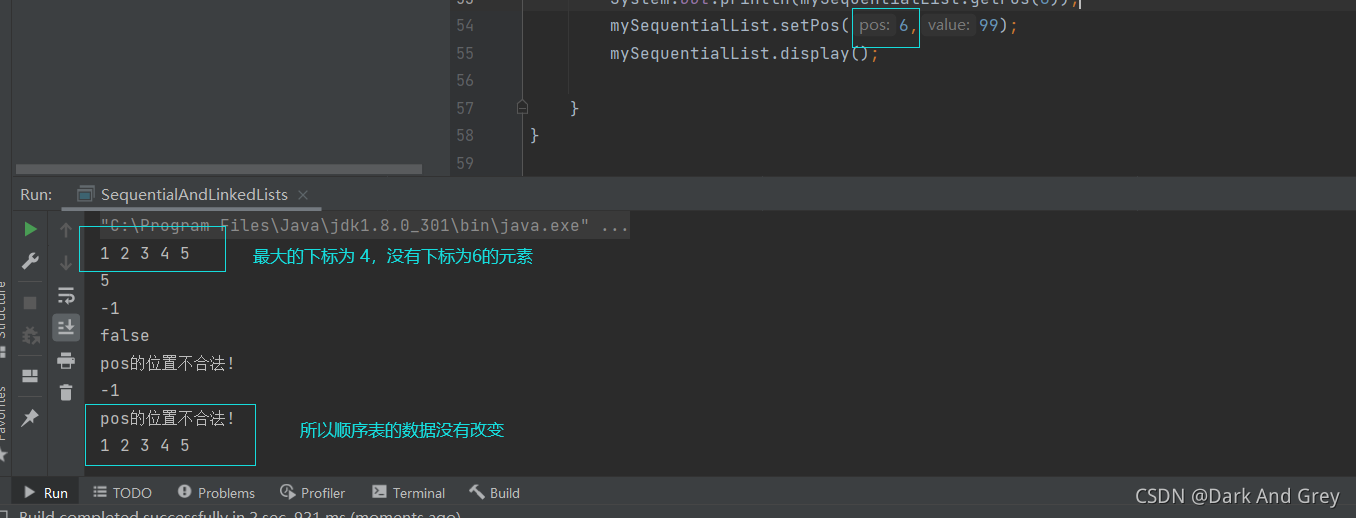The height and width of the screenshot is (518, 1356).
Task: Toggle soft-wrap in the console output
Action: [66, 295]
